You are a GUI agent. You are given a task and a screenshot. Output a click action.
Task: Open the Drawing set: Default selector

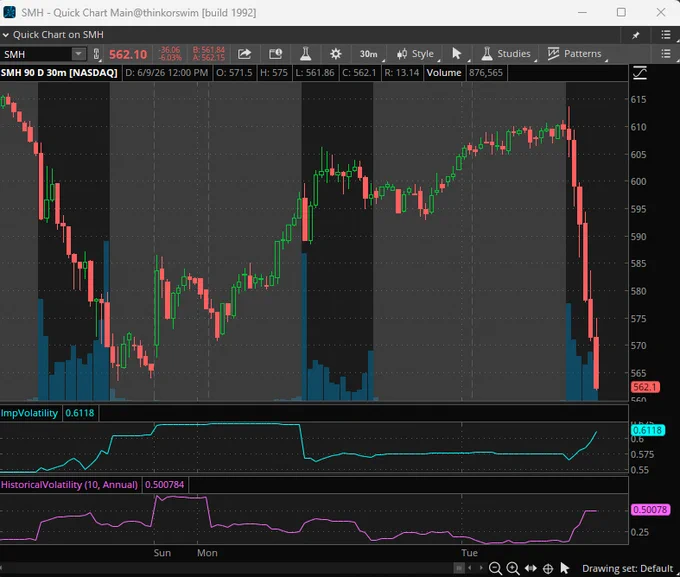click(627, 568)
